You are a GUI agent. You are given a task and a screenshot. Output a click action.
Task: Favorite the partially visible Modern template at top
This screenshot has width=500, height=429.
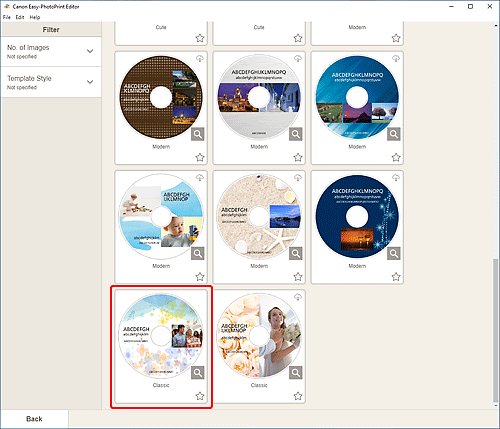pyautogui.click(x=396, y=38)
